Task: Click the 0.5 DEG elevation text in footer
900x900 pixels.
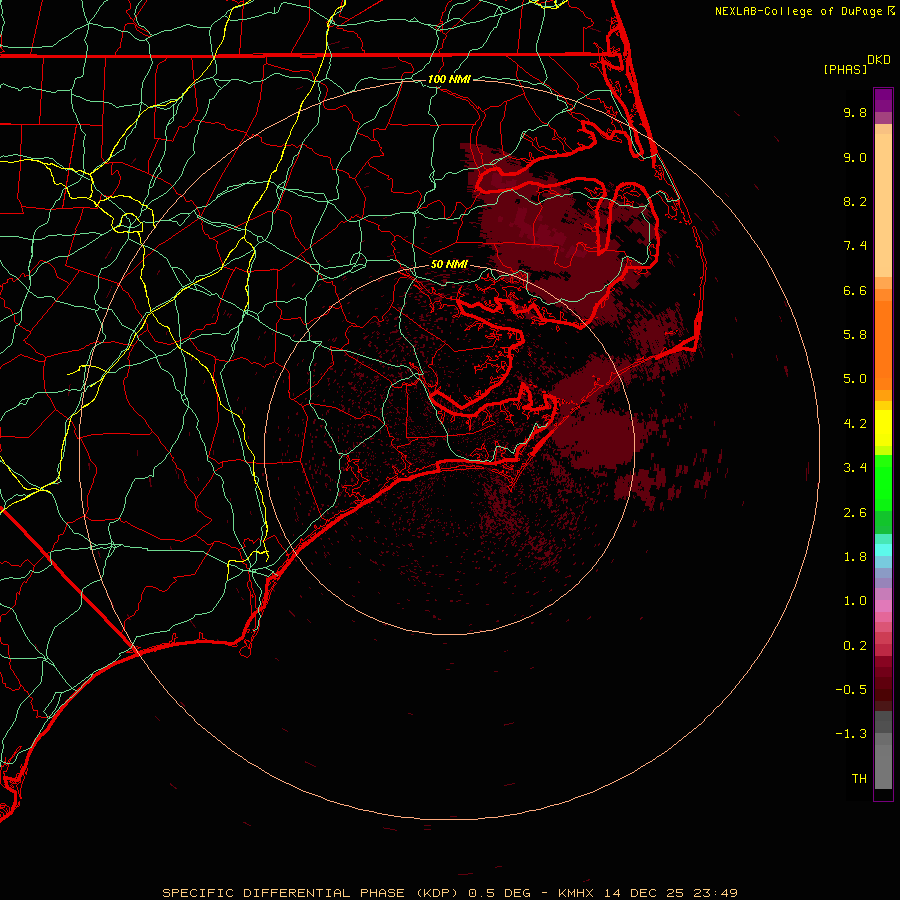Action: coord(499,893)
